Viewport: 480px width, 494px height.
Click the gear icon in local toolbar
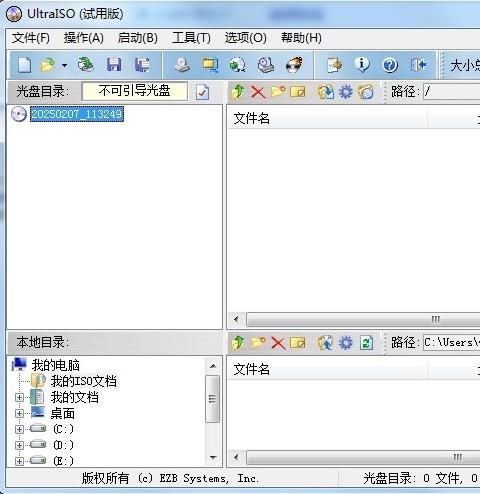pos(346,343)
